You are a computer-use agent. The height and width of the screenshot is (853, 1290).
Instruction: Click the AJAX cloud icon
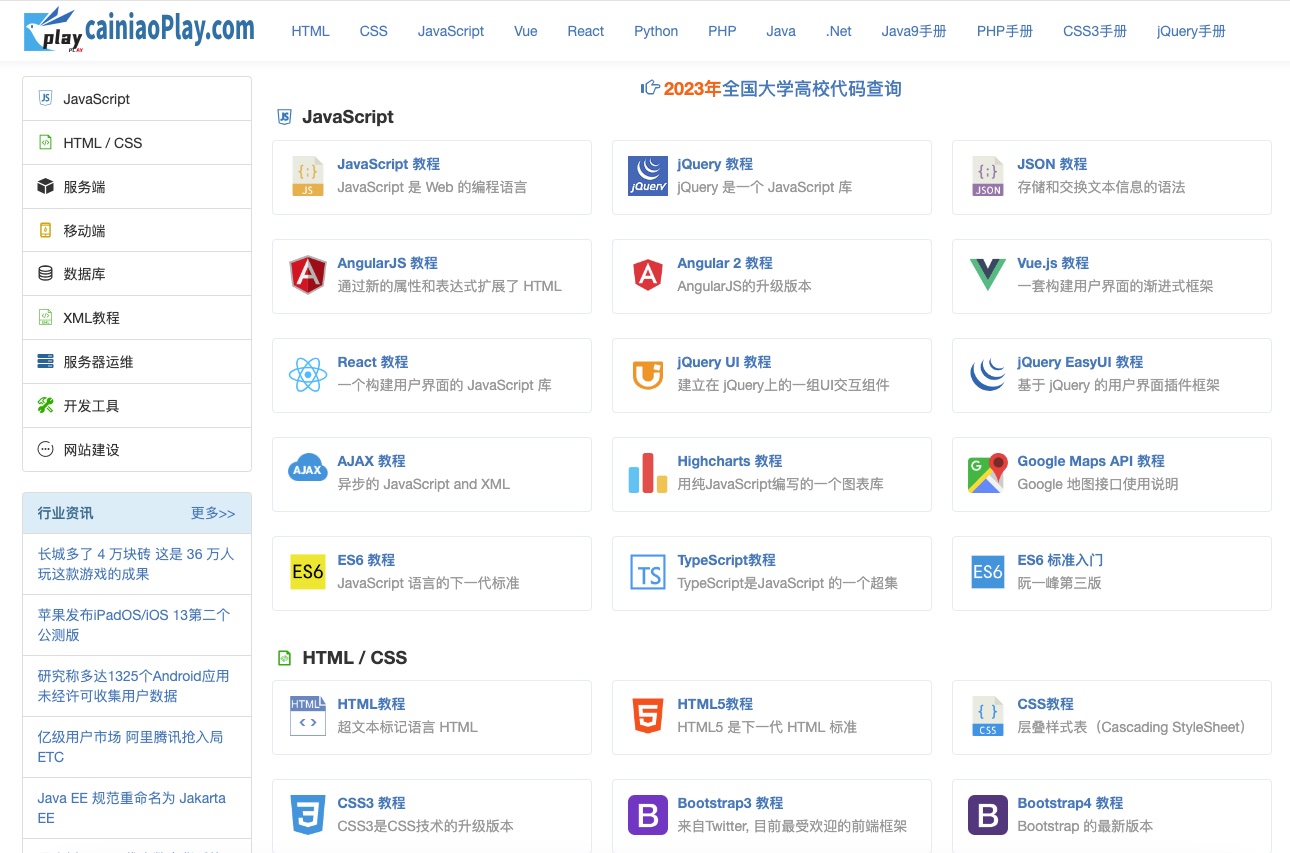click(x=308, y=469)
